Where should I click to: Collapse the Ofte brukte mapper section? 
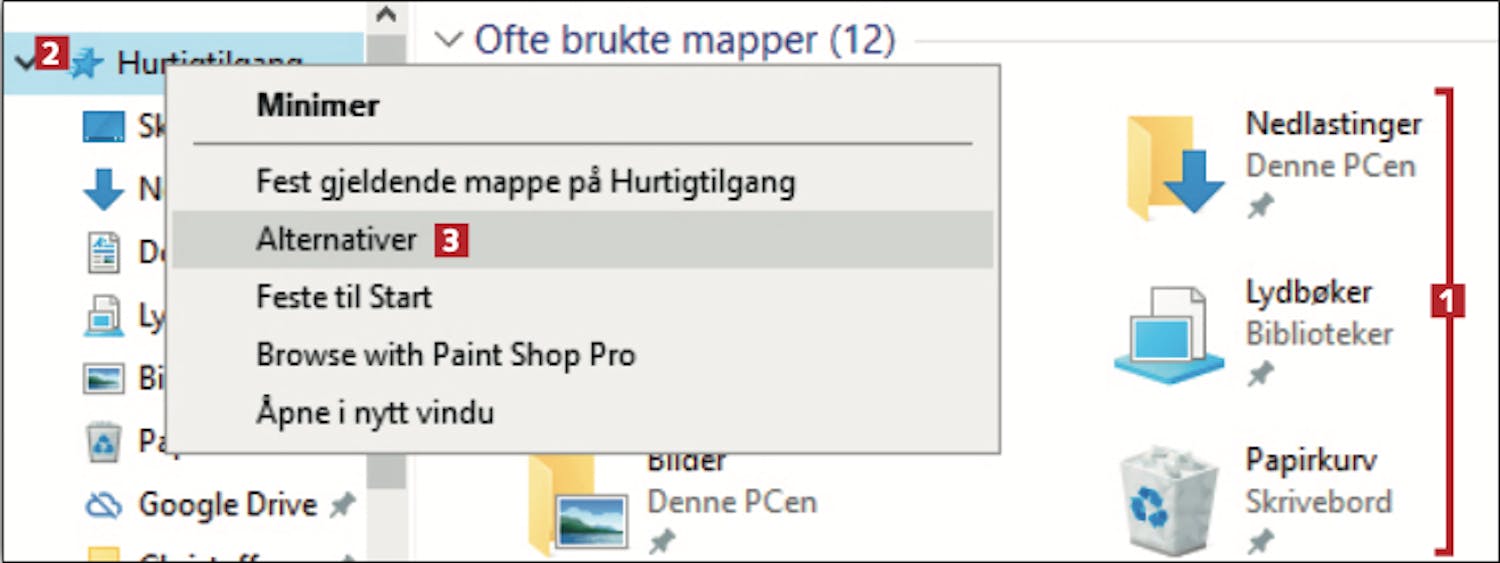[x=451, y=40]
